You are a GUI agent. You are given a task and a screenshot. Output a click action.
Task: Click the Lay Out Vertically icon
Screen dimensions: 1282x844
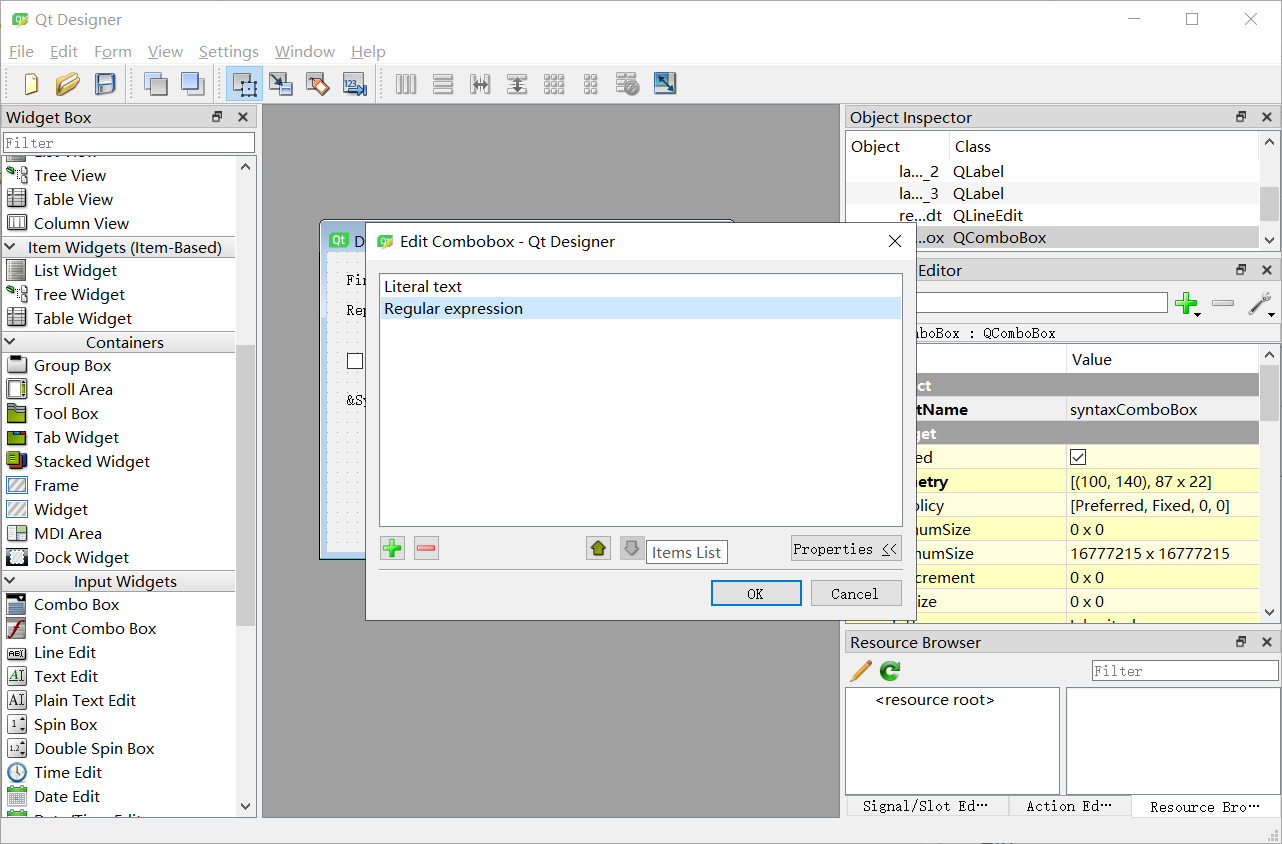[x=443, y=84]
